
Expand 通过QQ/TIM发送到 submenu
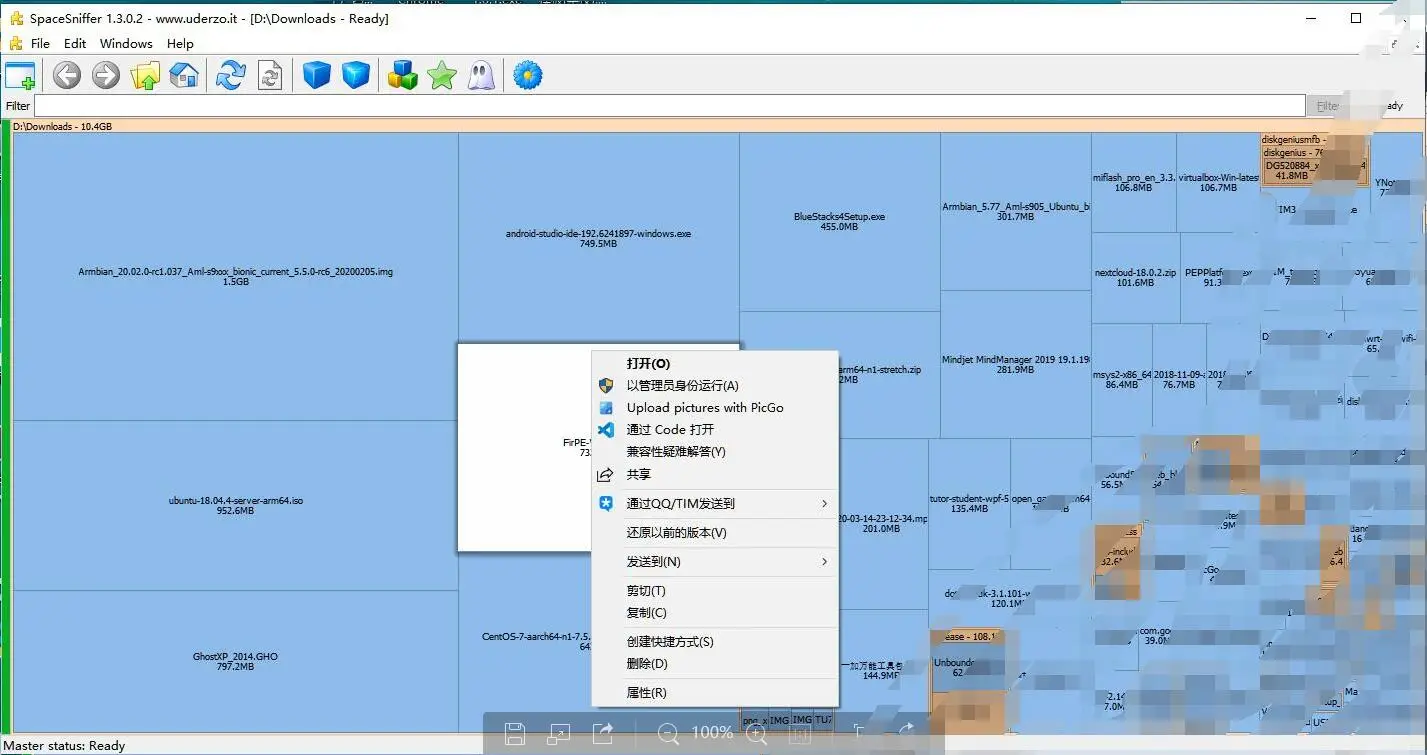(715, 504)
